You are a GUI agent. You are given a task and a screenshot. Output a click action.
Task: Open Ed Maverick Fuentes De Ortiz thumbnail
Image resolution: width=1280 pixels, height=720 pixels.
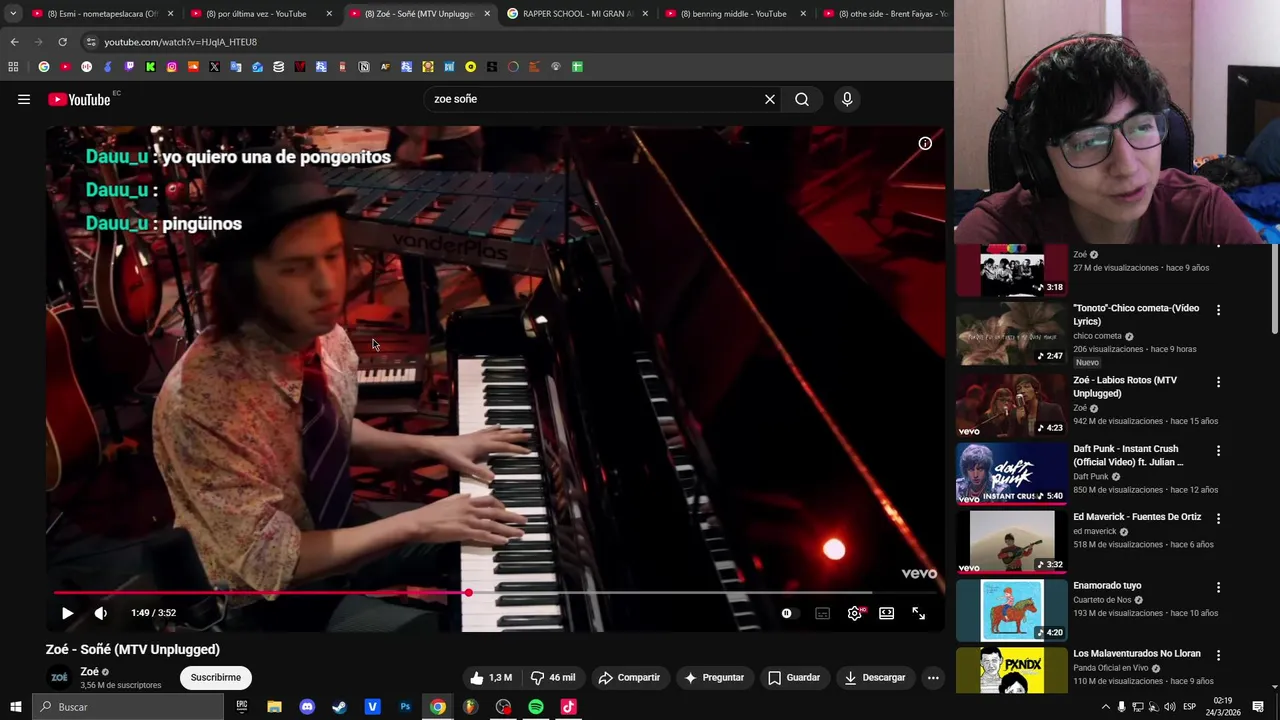[1011, 541]
